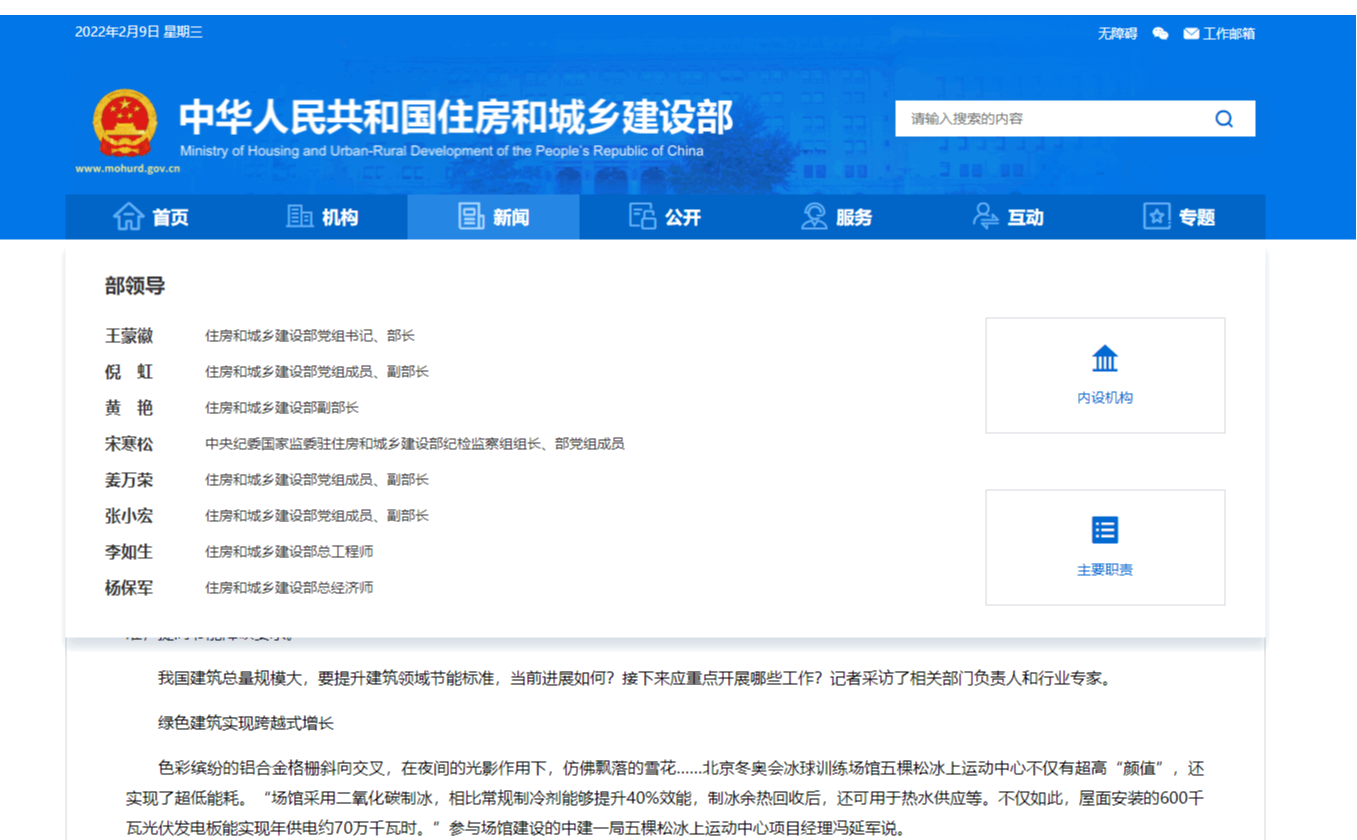
Task: Open leader profile 宋寒松
Action: point(129,444)
